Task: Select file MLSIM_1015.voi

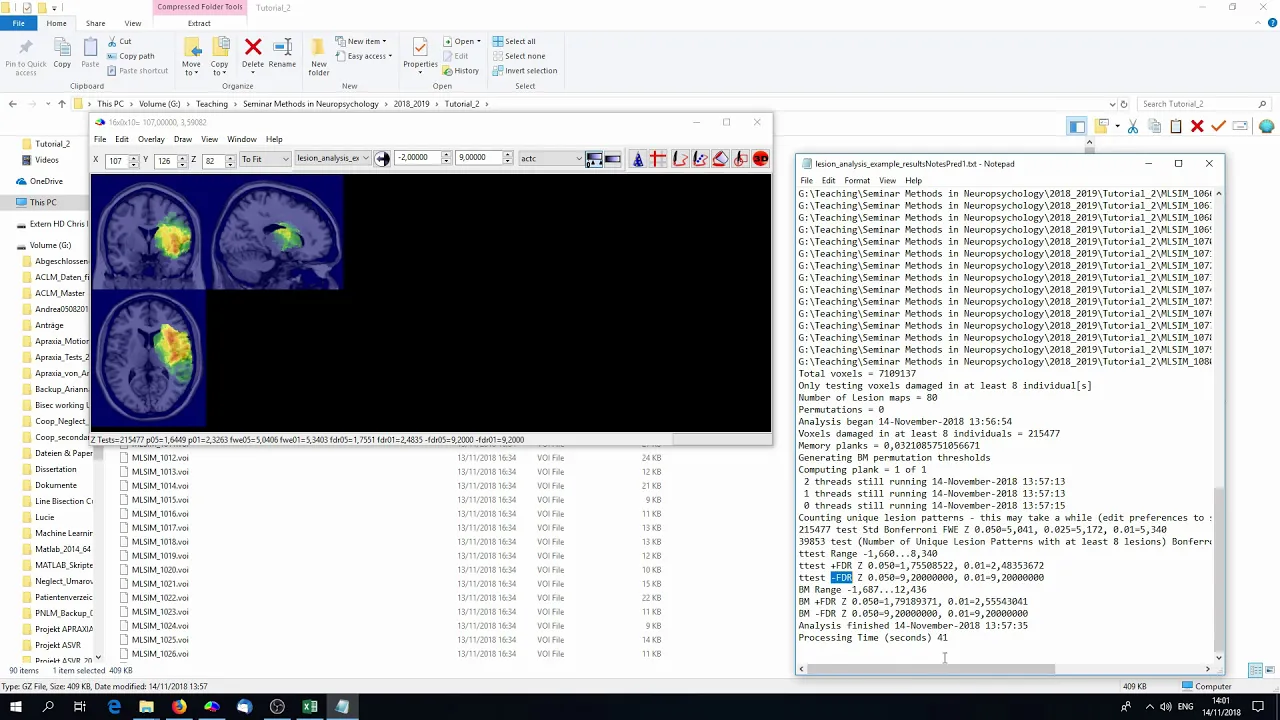Action: [x=160, y=500]
